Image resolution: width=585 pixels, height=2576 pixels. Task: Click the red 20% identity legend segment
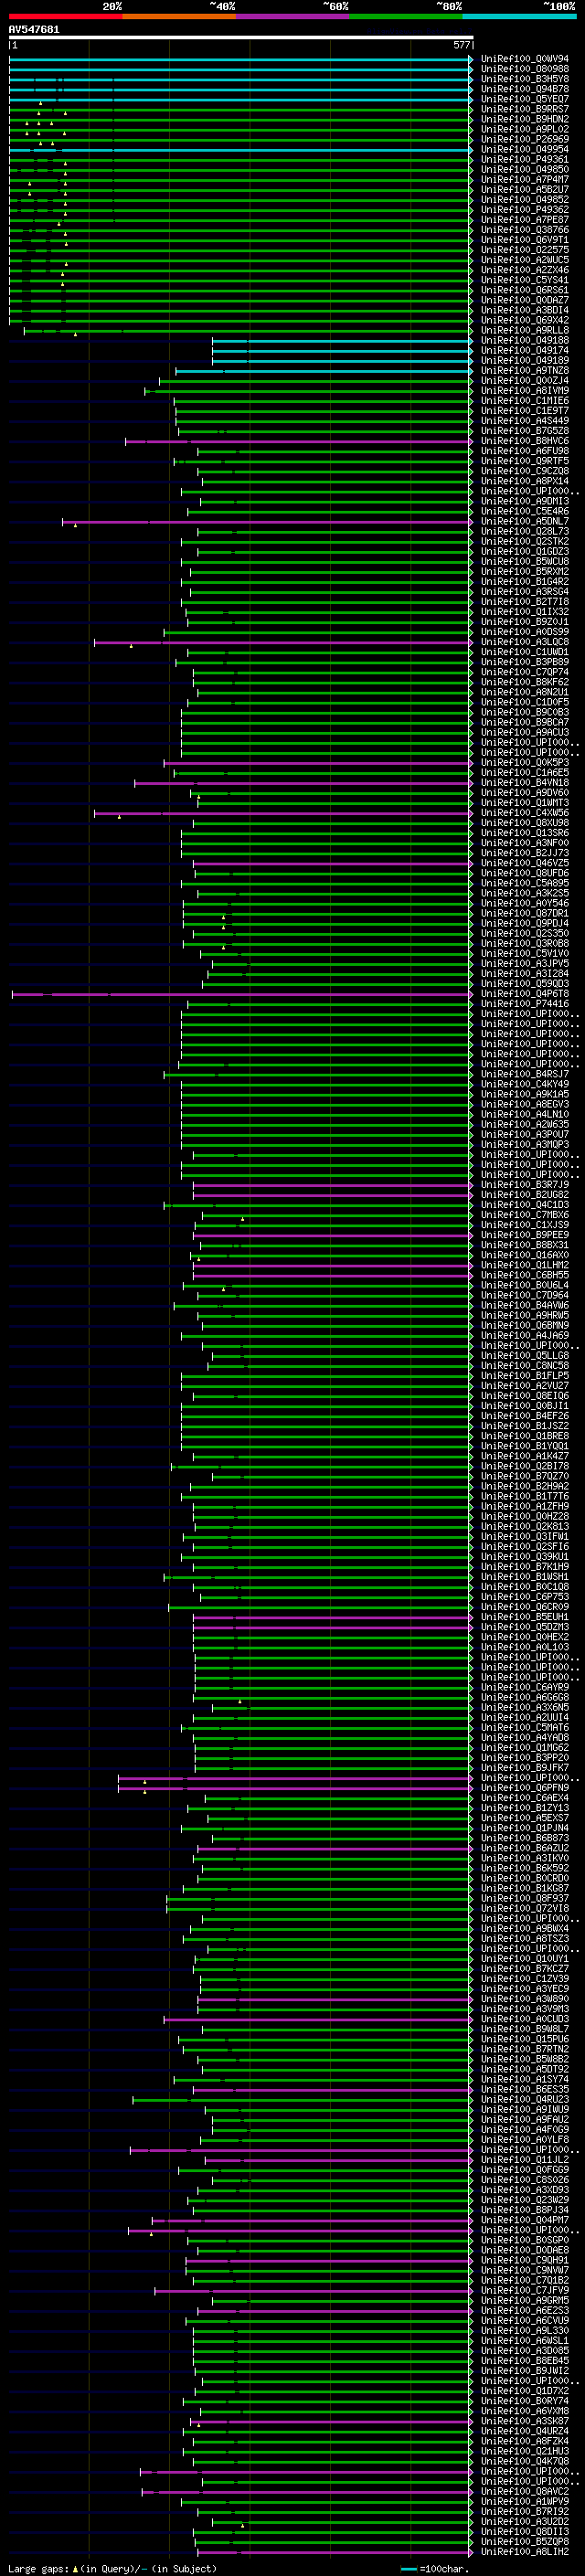pos(65,16)
